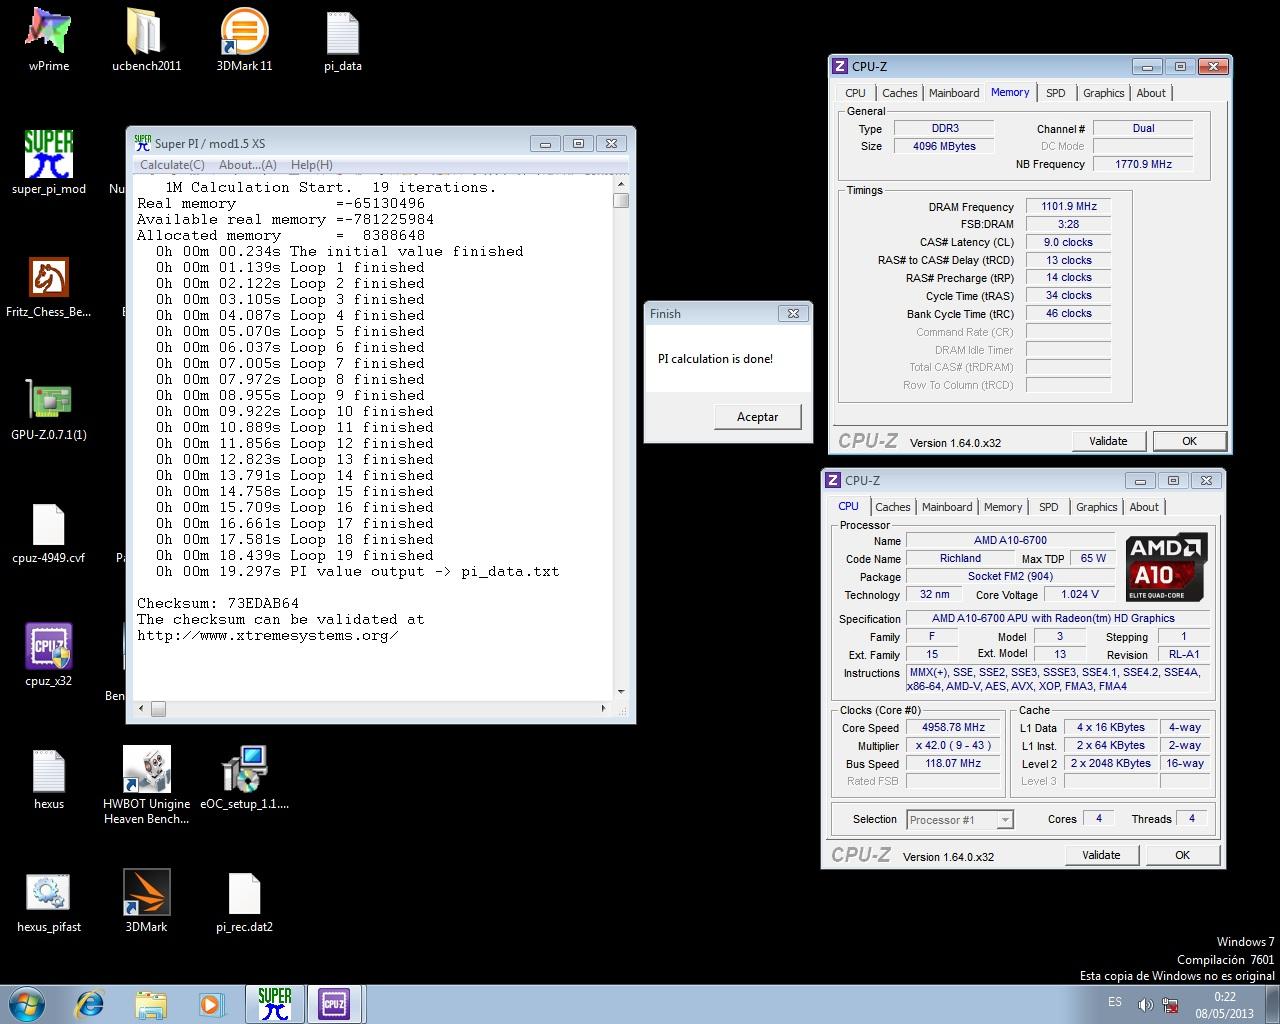This screenshot has height=1024, width=1280.
Task: Open About tab in lower CPU-Z window
Action: click(1144, 507)
